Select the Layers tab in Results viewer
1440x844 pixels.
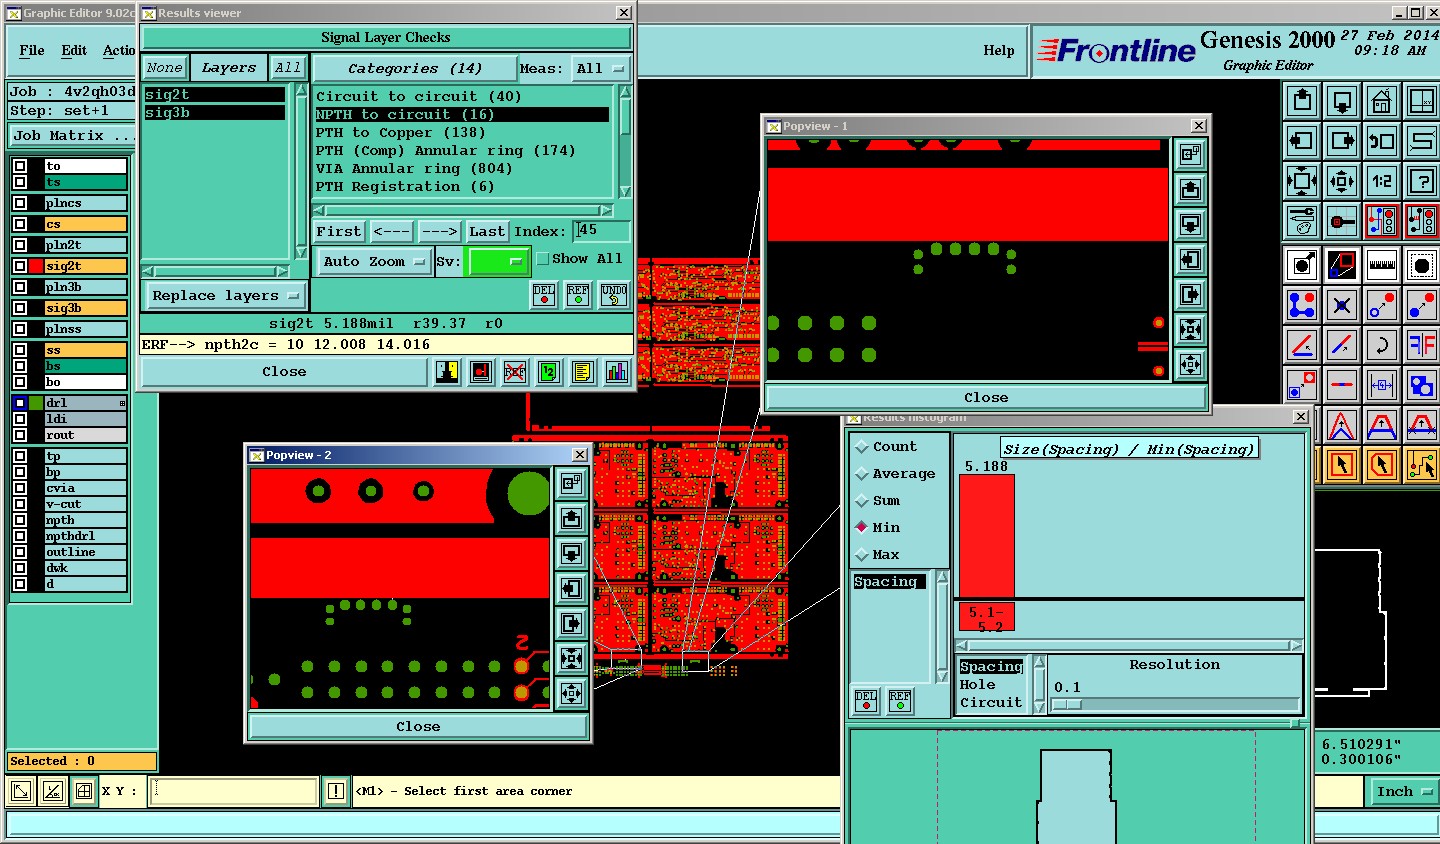coord(229,68)
